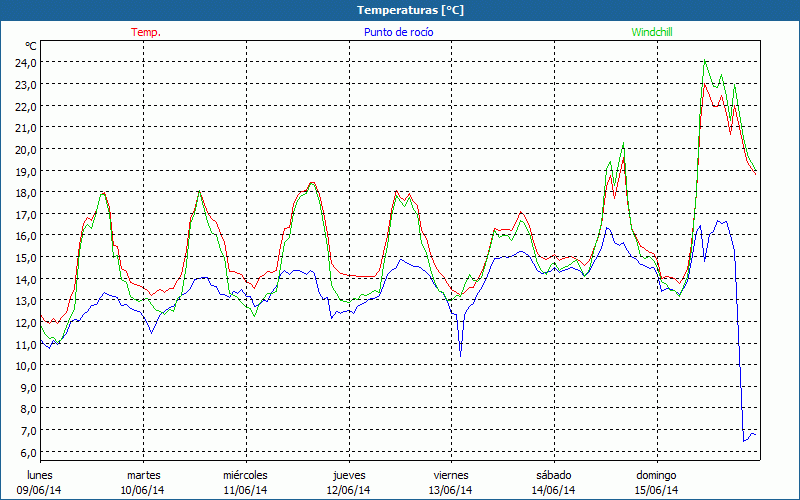Viewport: 800px width, 500px height.
Task: Click the 13/06/14 date label
Action: pyautogui.click(x=450, y=490)
